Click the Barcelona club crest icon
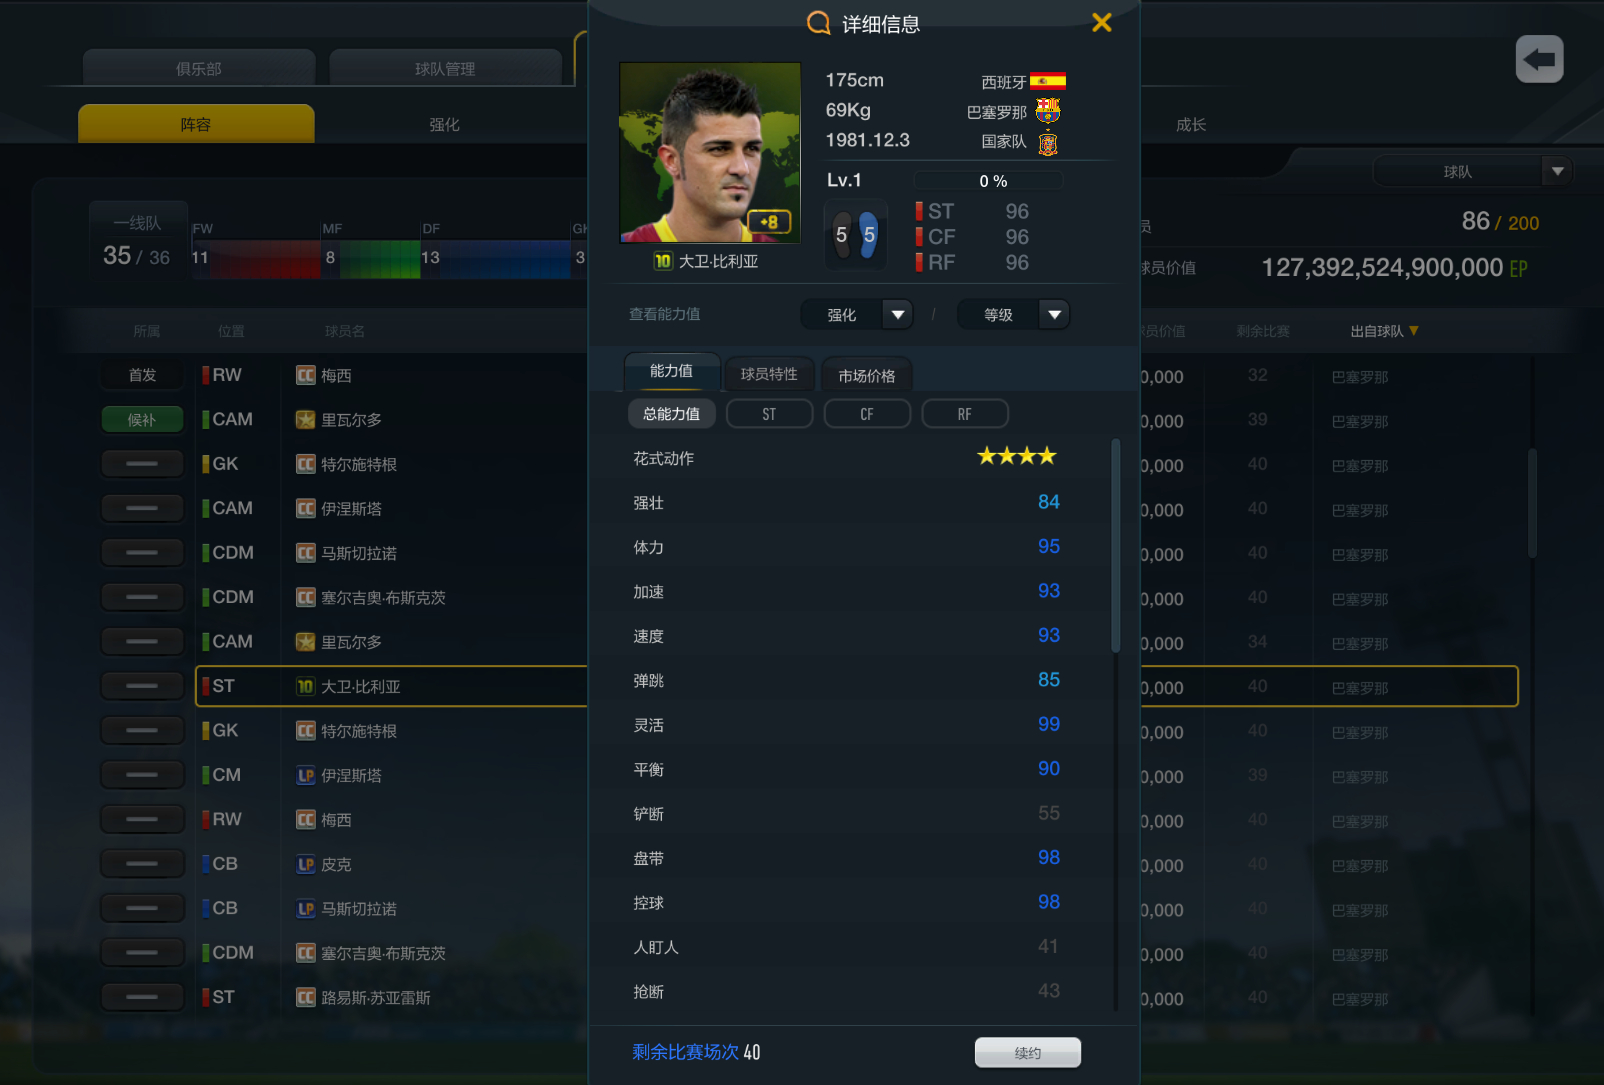Screen dimensions: 1604x1085 click(1047, 110)
